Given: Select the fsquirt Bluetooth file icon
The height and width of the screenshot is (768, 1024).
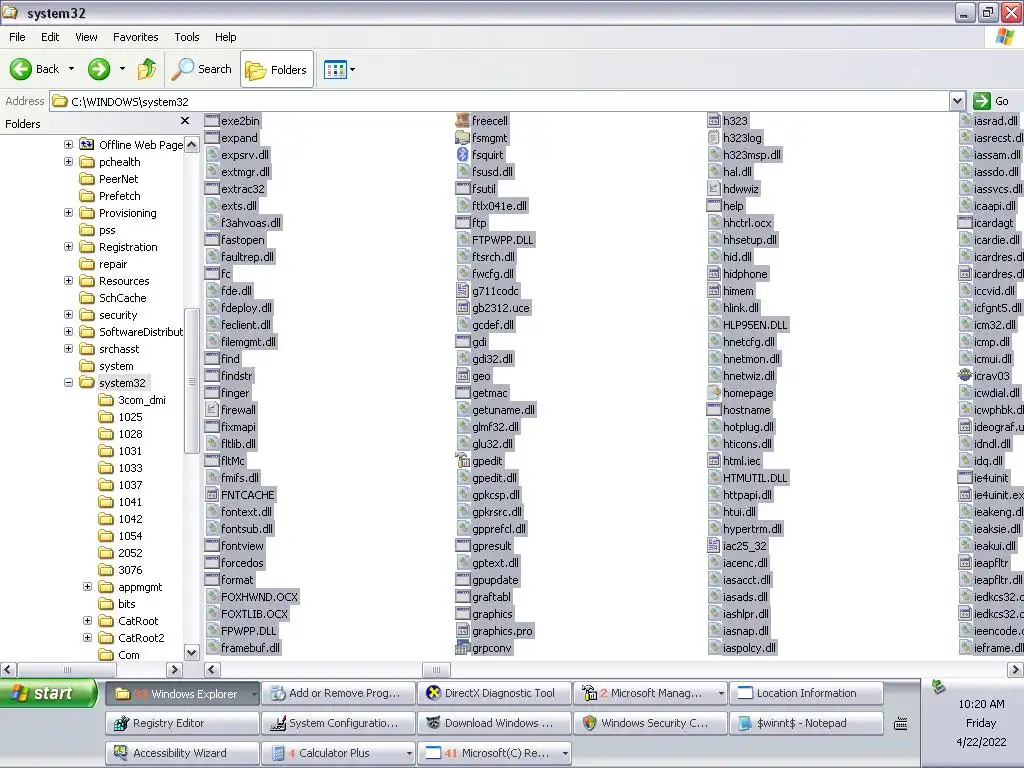Looking at the screenshot, I should pyautogui.click(x=462, y=154).
